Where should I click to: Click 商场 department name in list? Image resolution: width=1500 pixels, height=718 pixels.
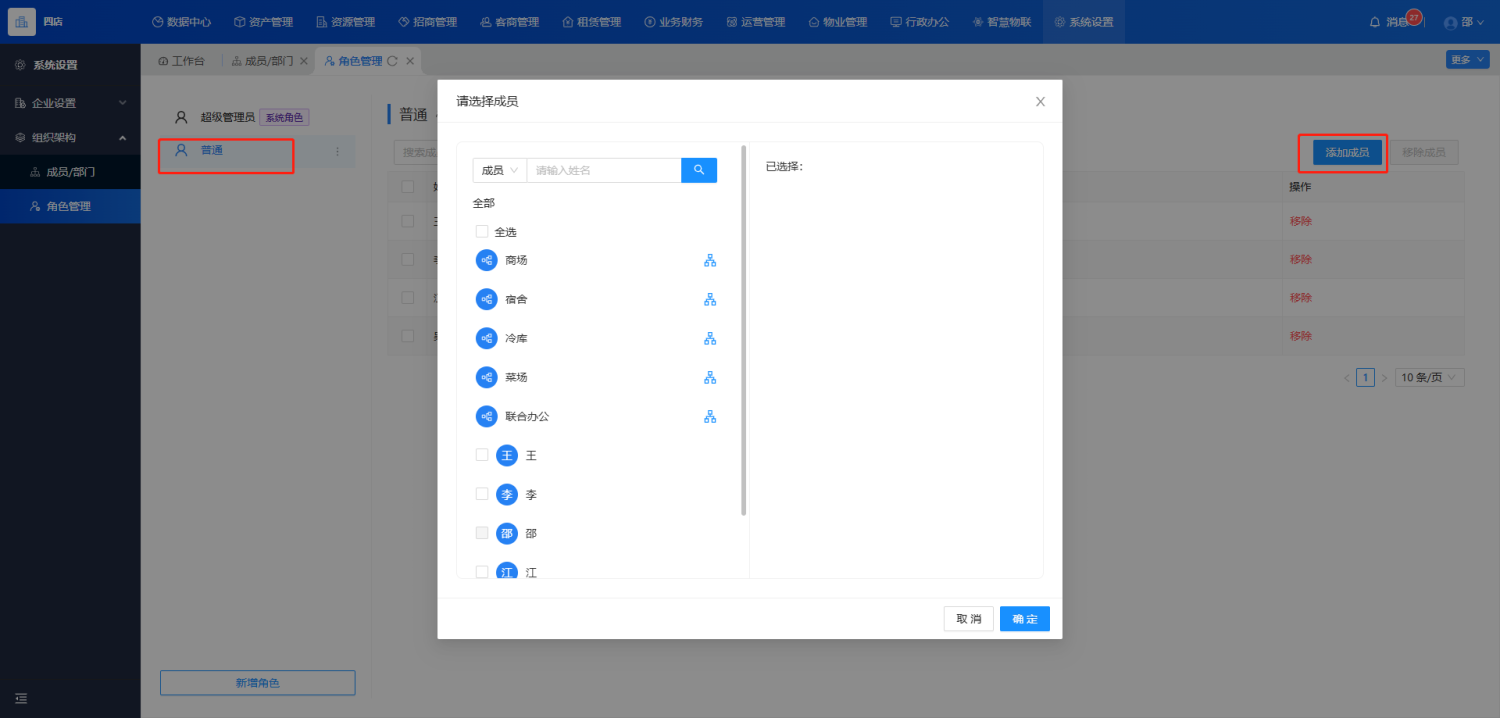516,260
